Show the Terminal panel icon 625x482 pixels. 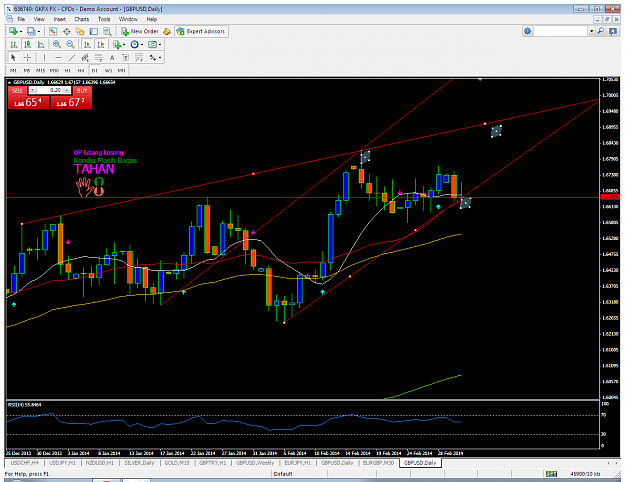click(94, 31)
